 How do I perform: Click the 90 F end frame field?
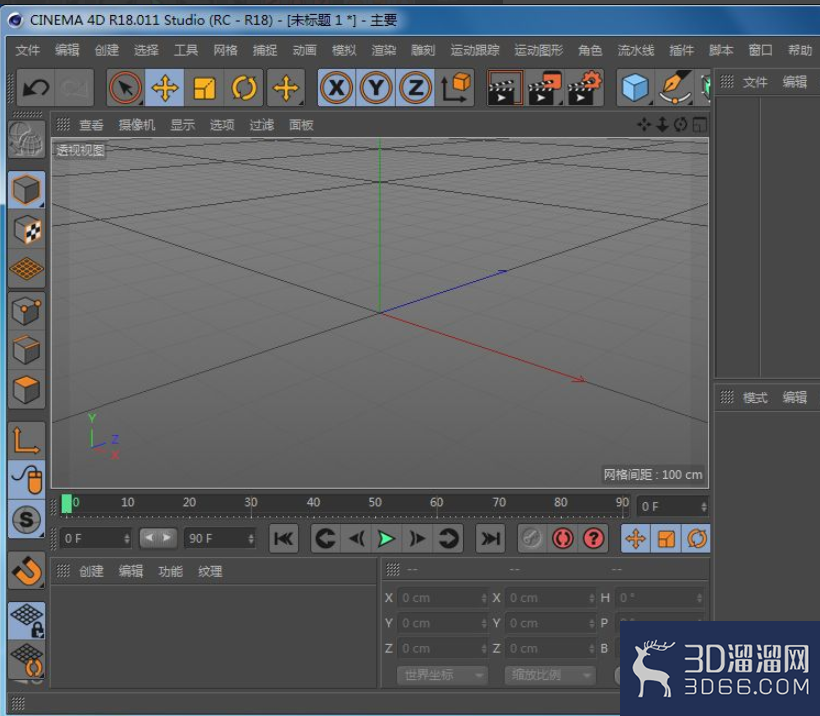220,539
